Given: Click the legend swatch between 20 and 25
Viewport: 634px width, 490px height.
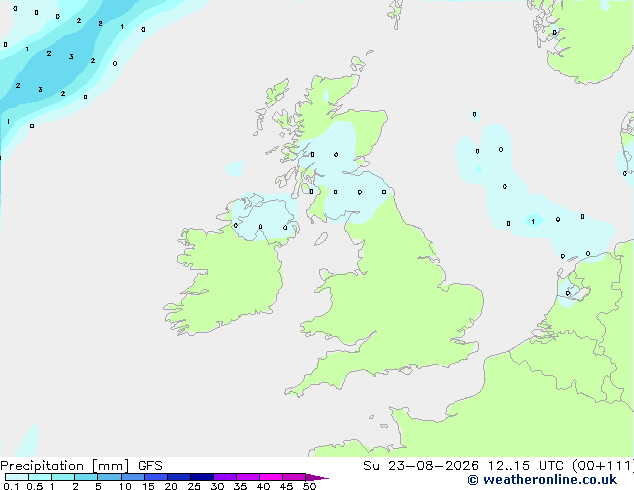Looking at the screenshot, I should (x=179, y=477).
